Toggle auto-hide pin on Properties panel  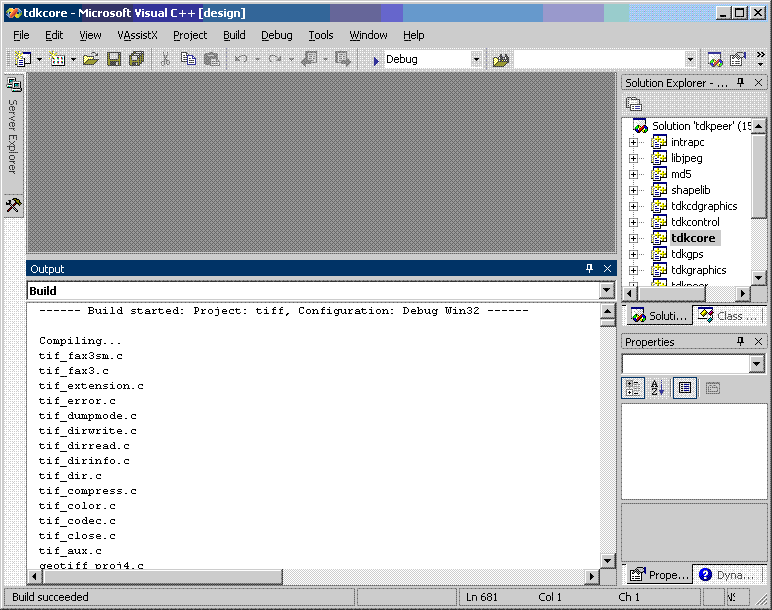(x=740, y=341)
